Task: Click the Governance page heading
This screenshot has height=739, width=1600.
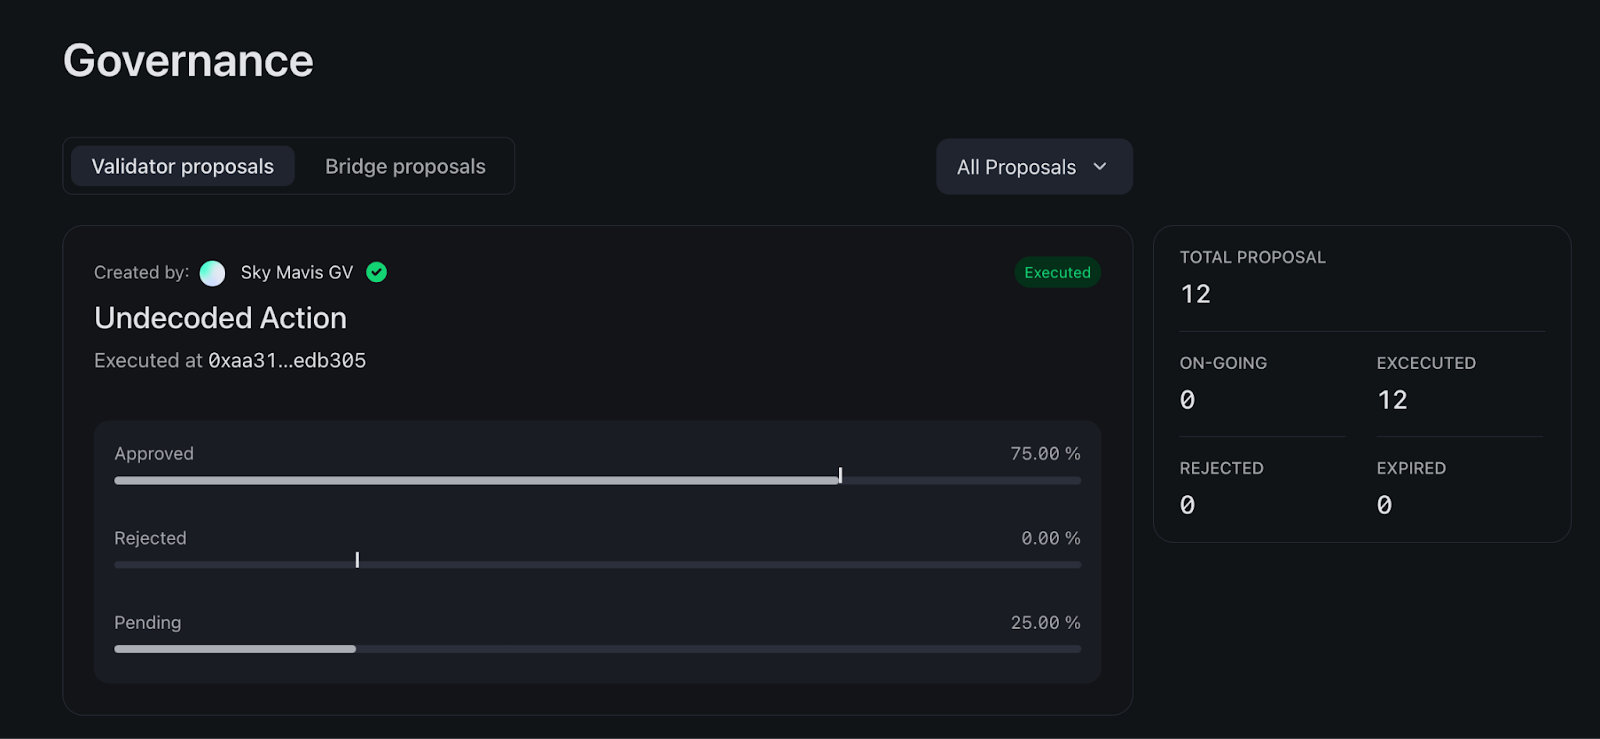Action: (x=188, y=61)
